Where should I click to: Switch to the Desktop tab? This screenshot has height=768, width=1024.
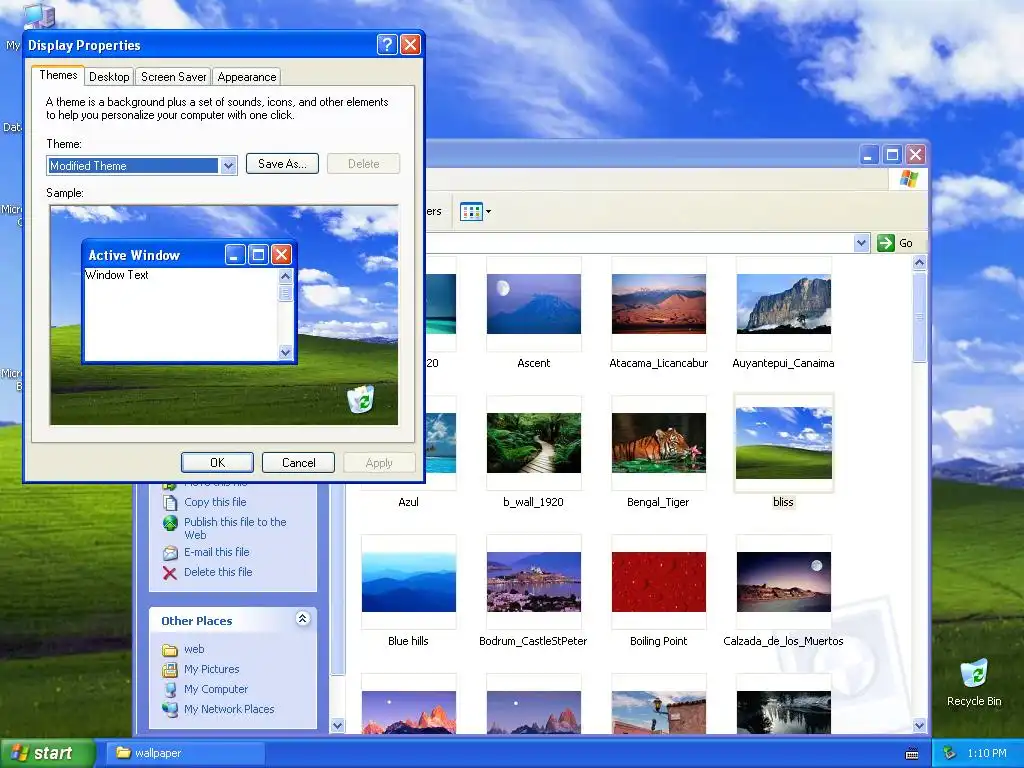pos(109,76)
